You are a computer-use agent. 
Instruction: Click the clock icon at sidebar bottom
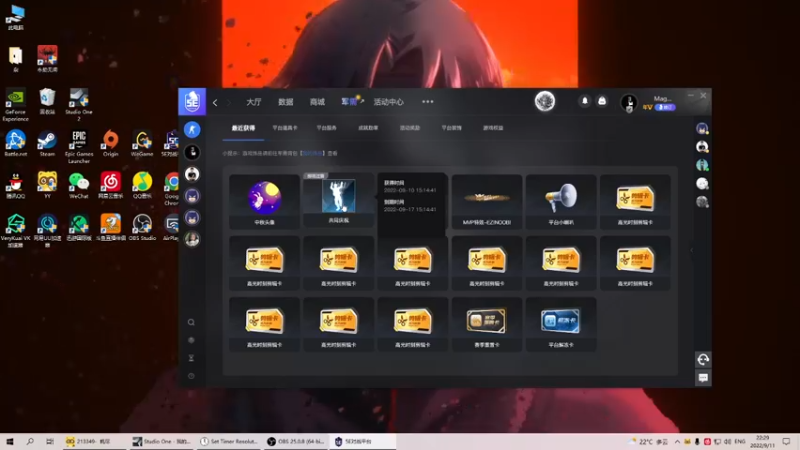(191, 376)
